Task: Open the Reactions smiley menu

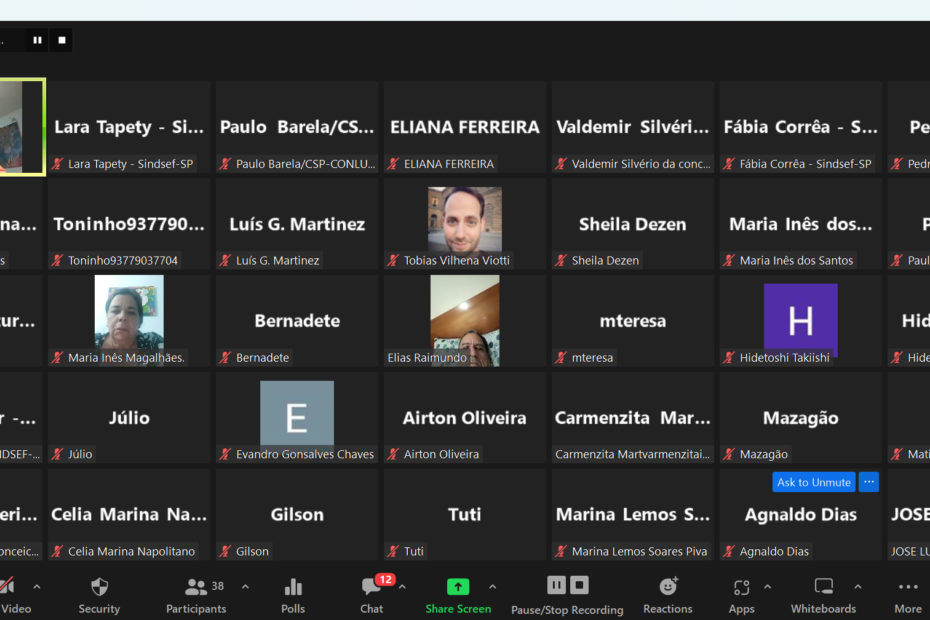Action: (x=668, y=596)
